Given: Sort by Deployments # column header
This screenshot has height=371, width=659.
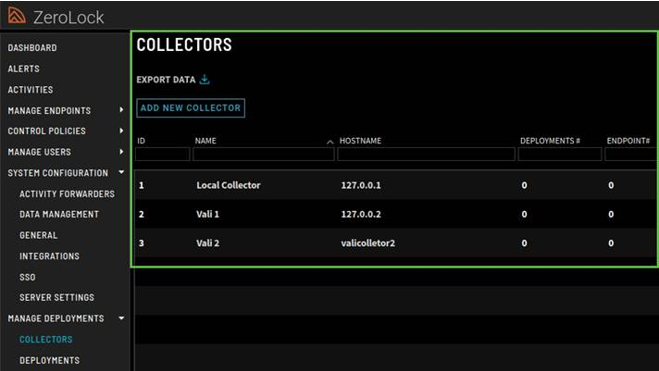Looking at the screenshot, I should point(550,141).
